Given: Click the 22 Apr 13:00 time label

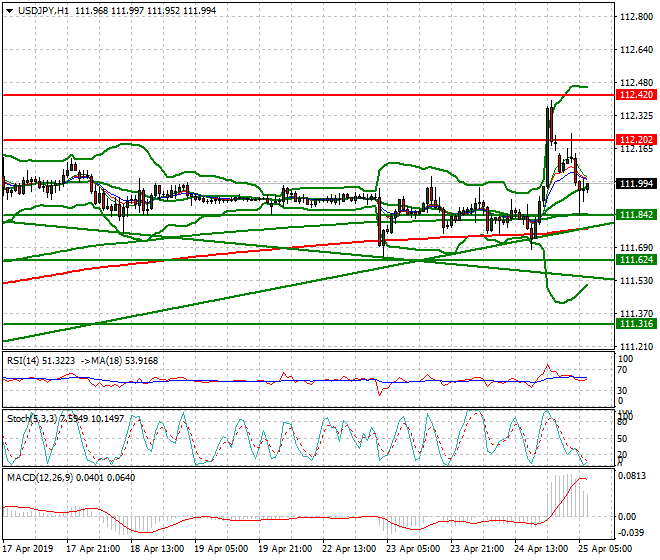Looking at the screenshot, I should (349, 549).
